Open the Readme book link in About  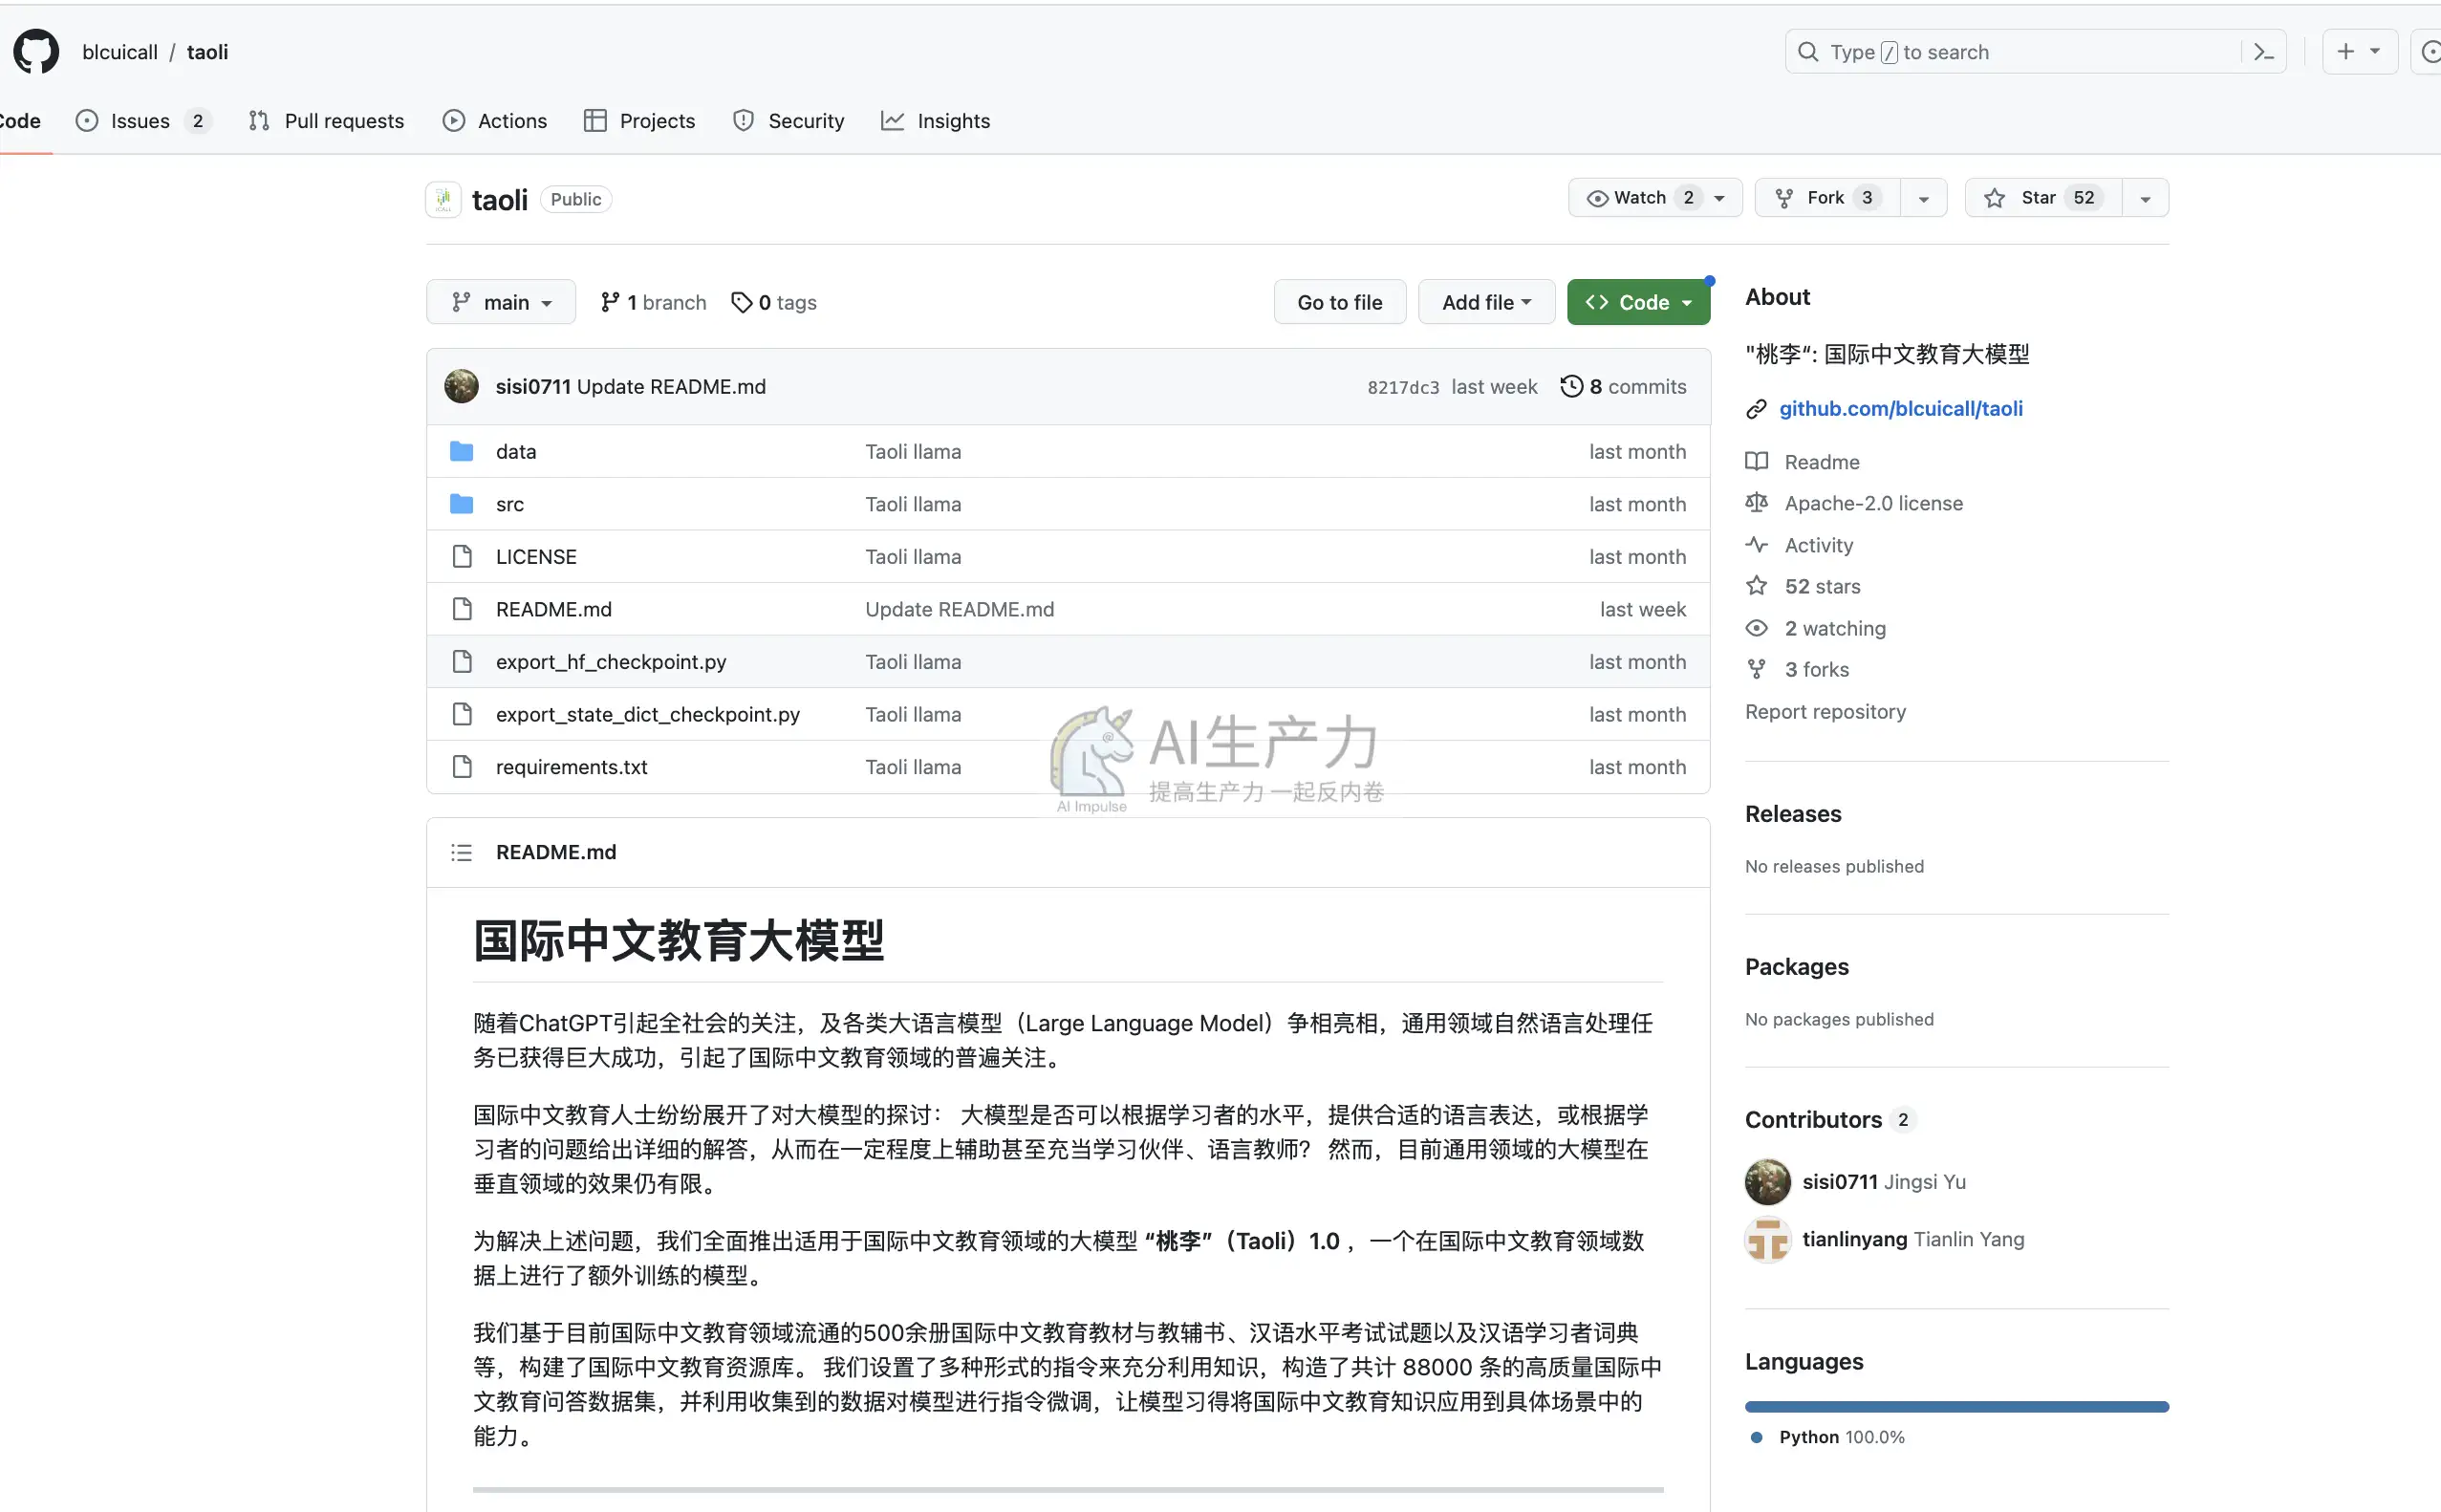coord(1802,462)
